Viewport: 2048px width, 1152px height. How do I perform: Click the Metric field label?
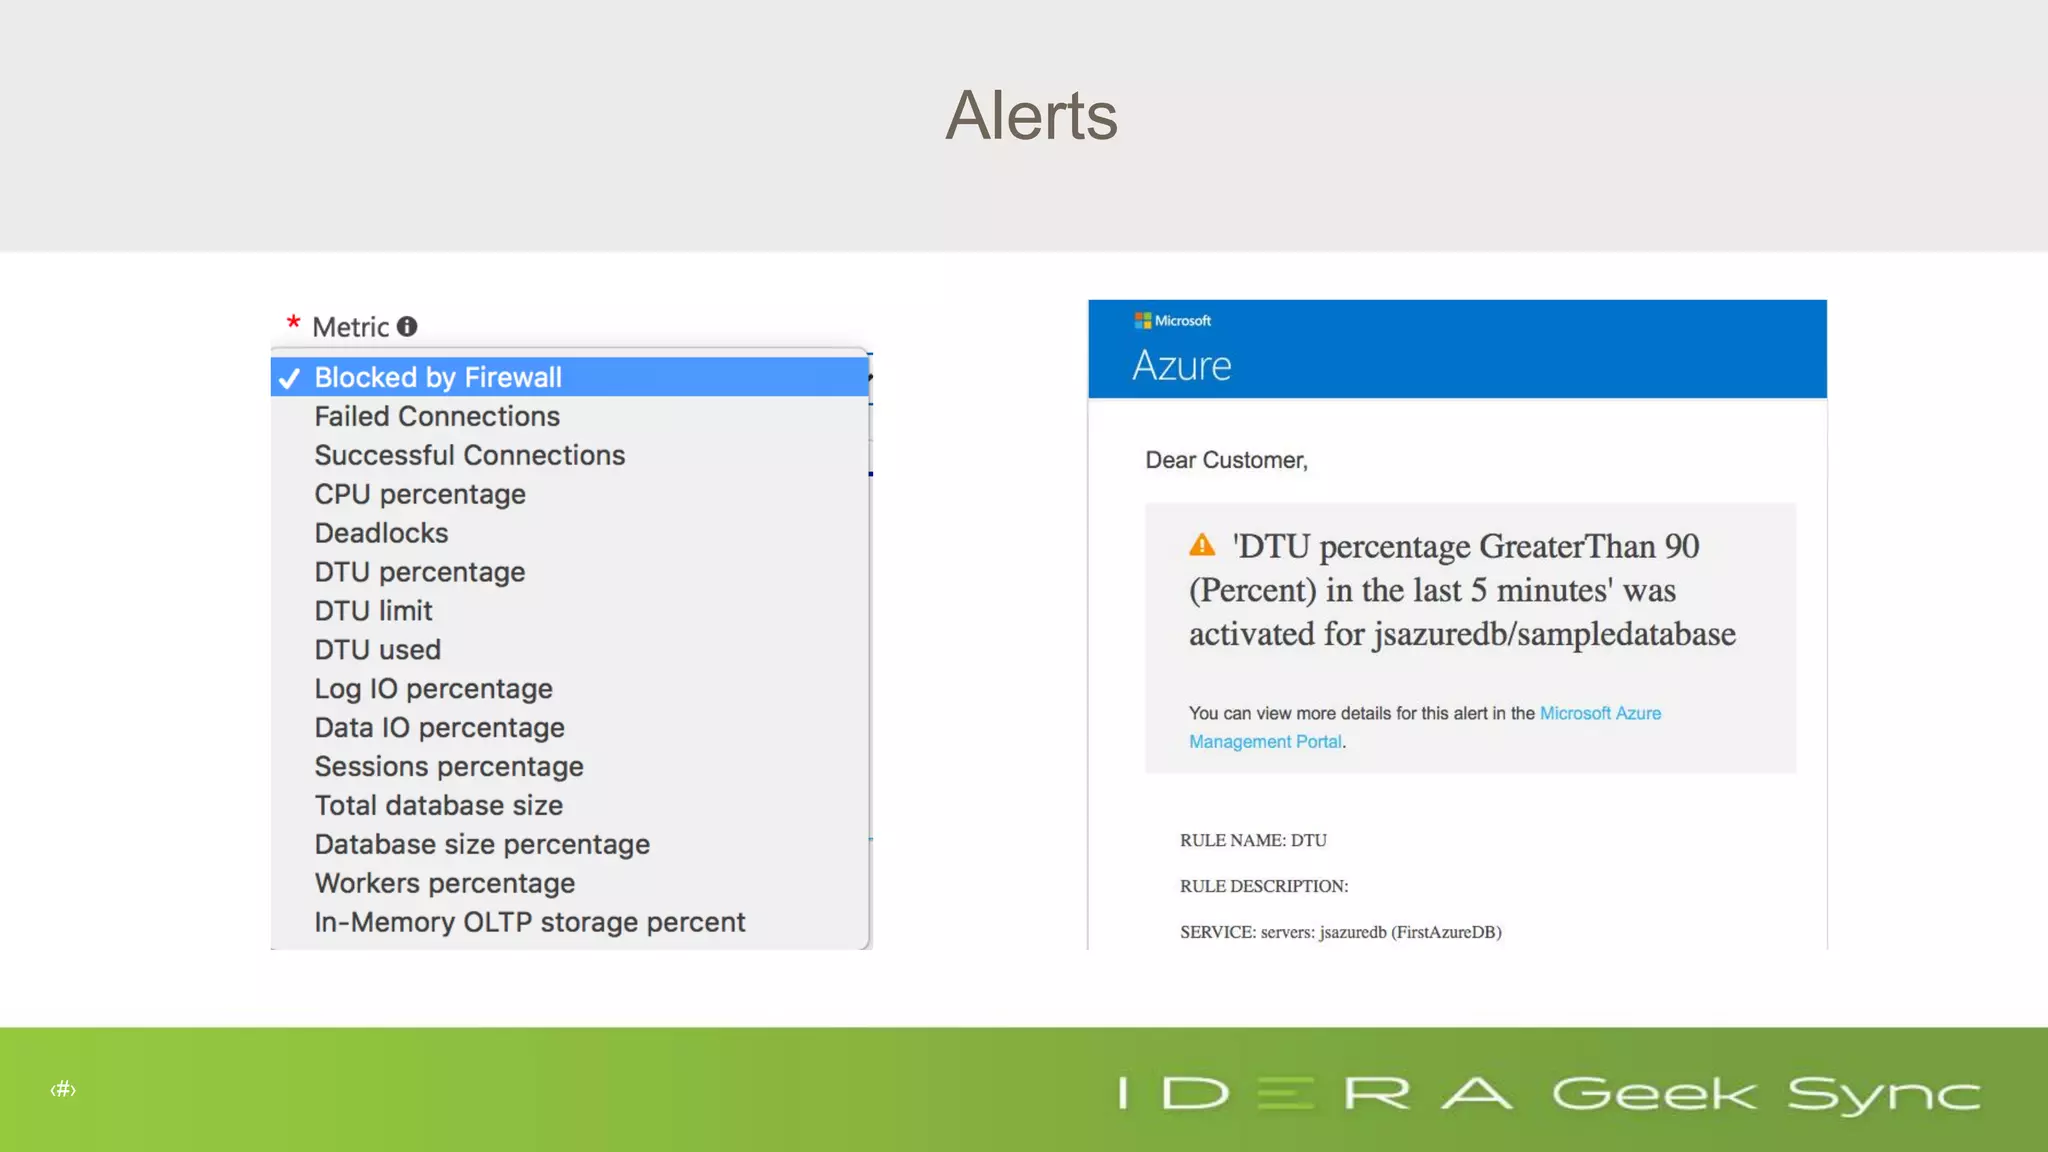coord(350,327)
